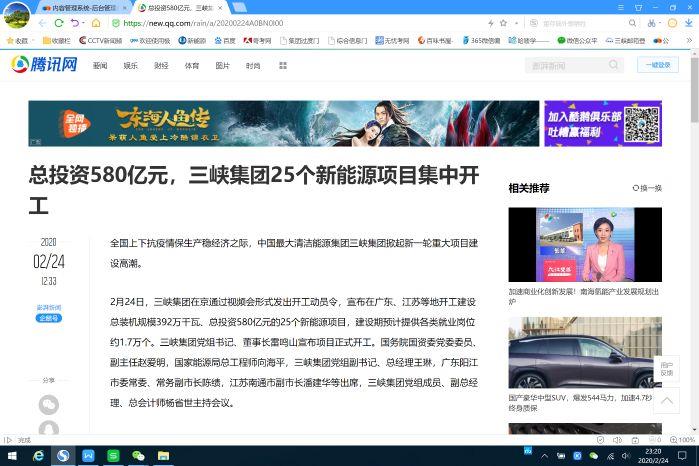Open the 体育 navigation item

(192, 66)
